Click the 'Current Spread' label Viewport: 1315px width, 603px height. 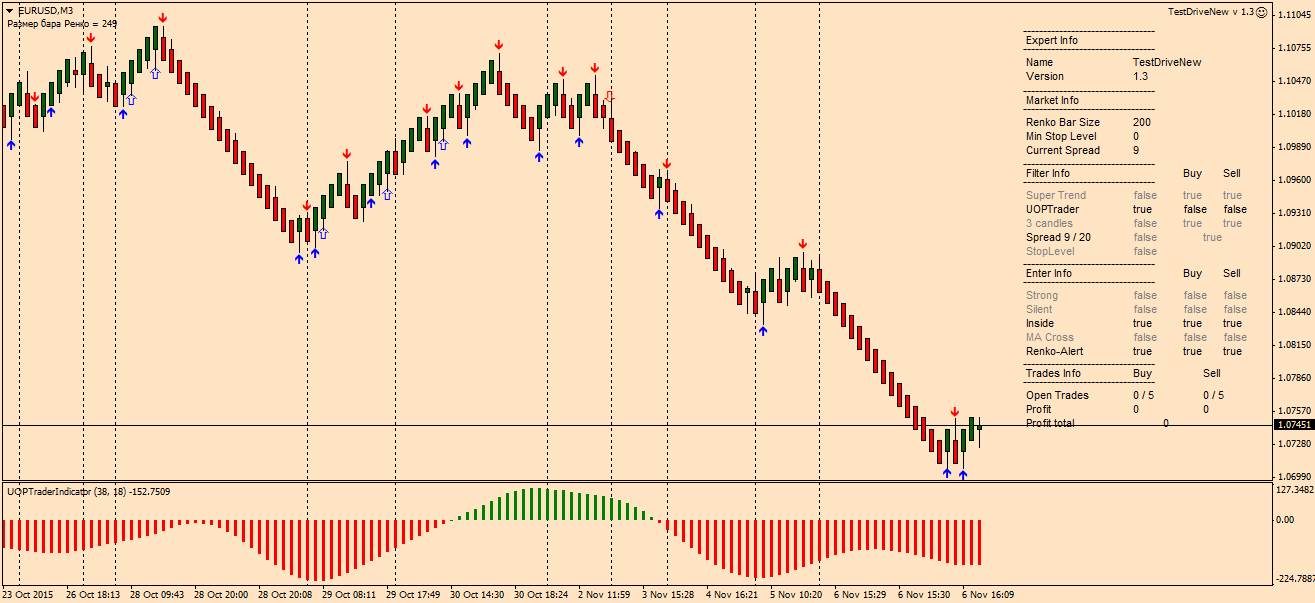[x=1063, y=150]
